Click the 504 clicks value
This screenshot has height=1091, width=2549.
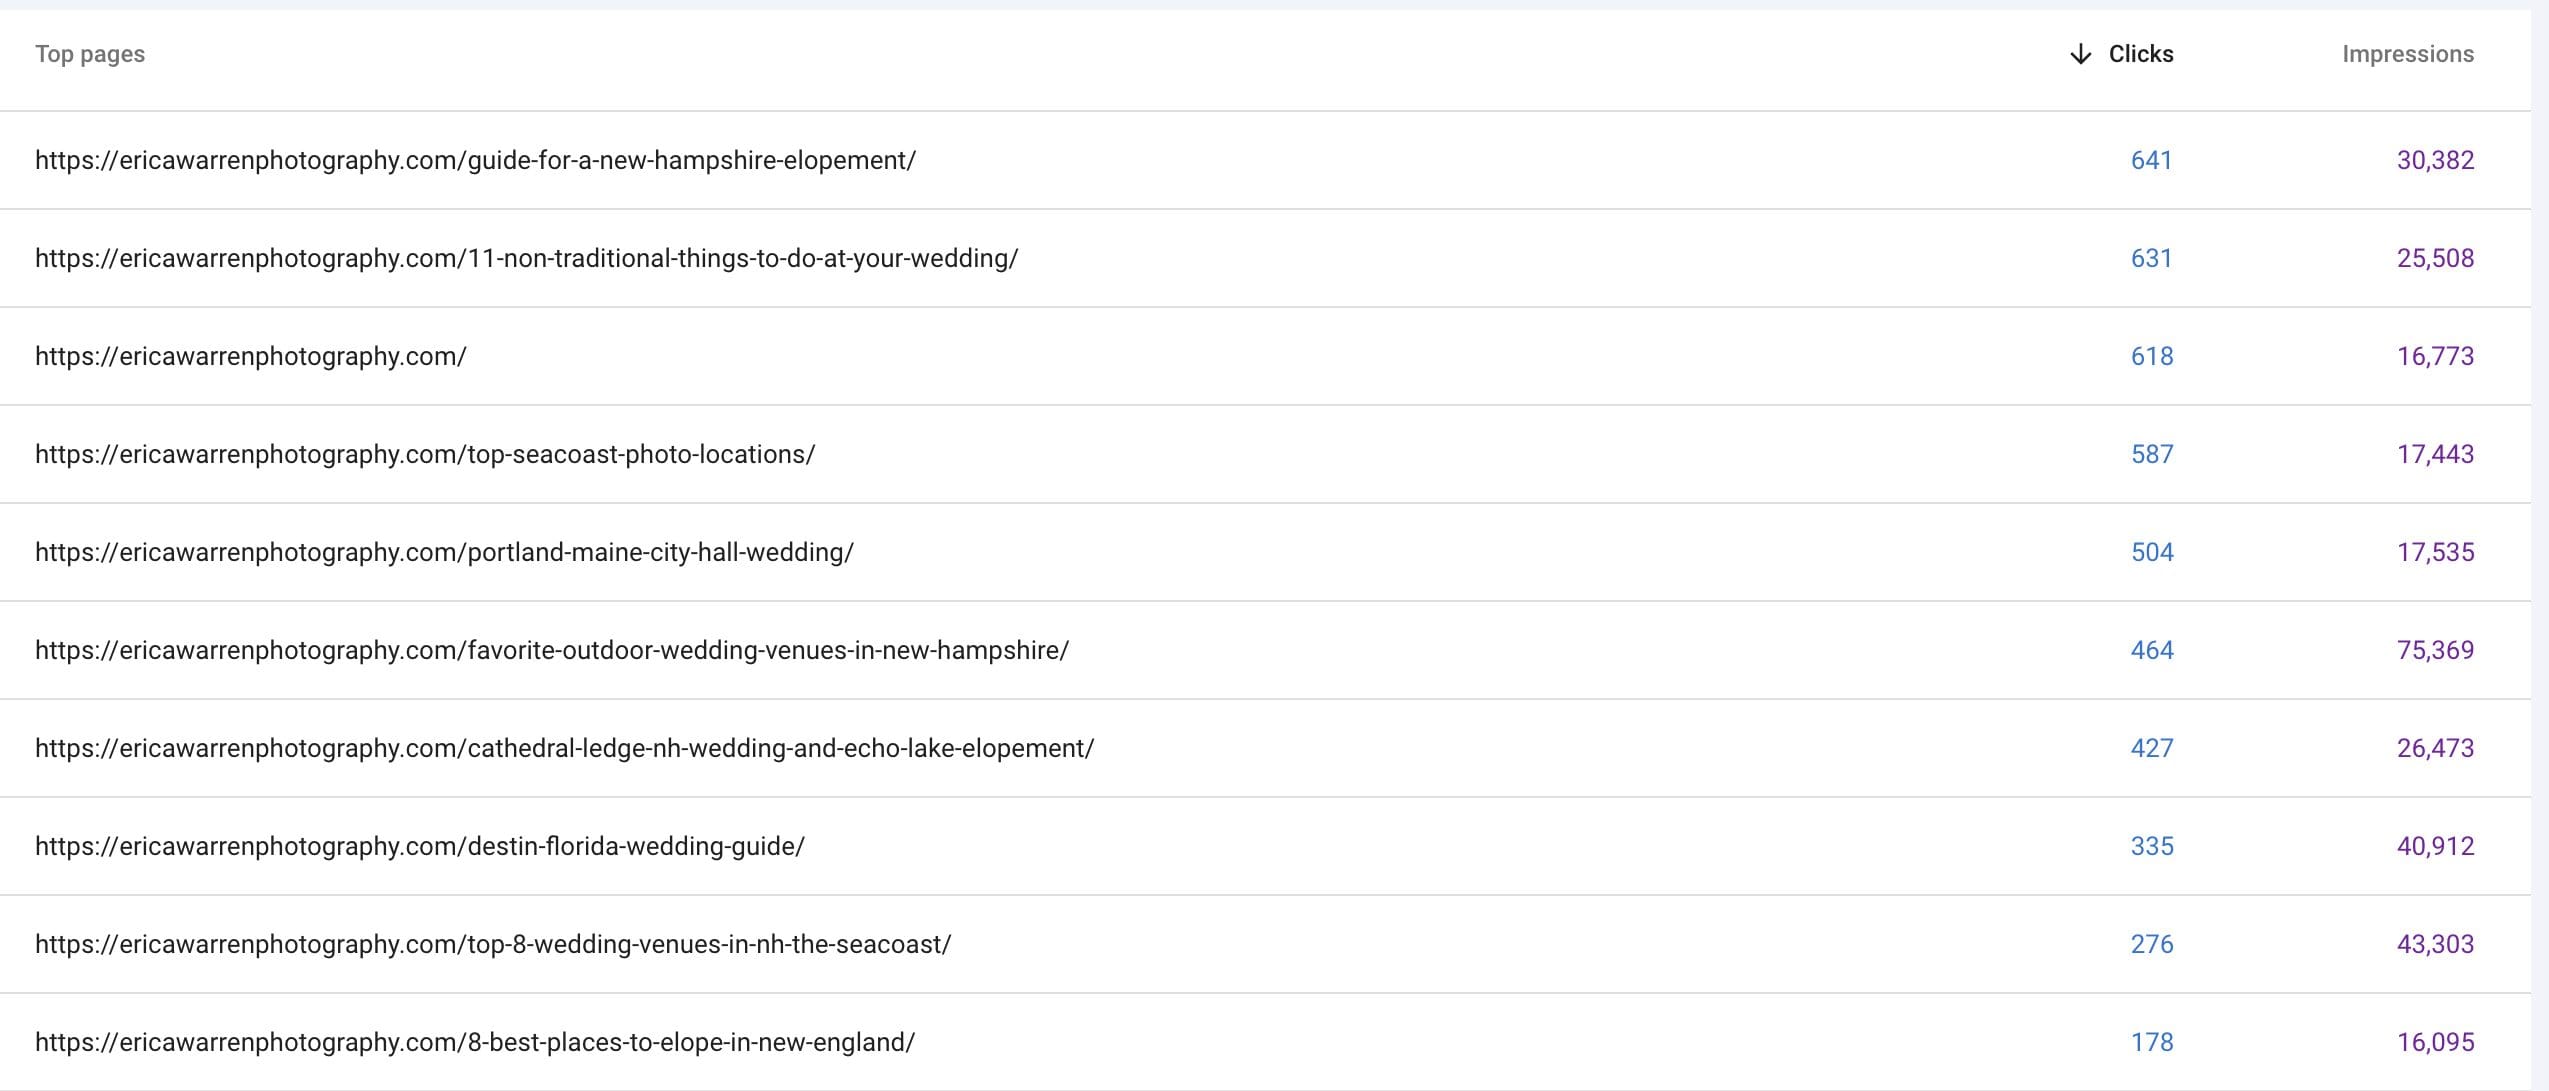point(2151,552)
